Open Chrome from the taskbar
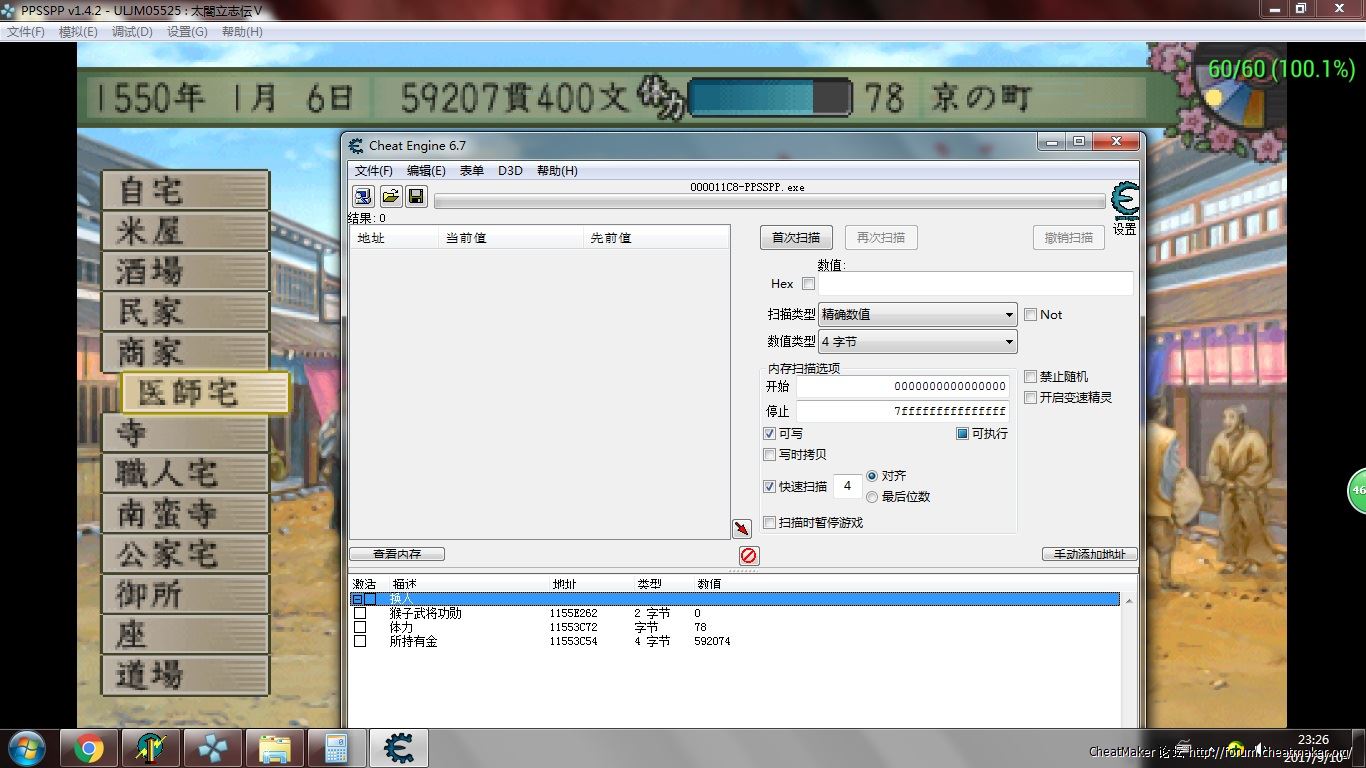Screen dimensions: 1366x768 click(x=88, y=748)
